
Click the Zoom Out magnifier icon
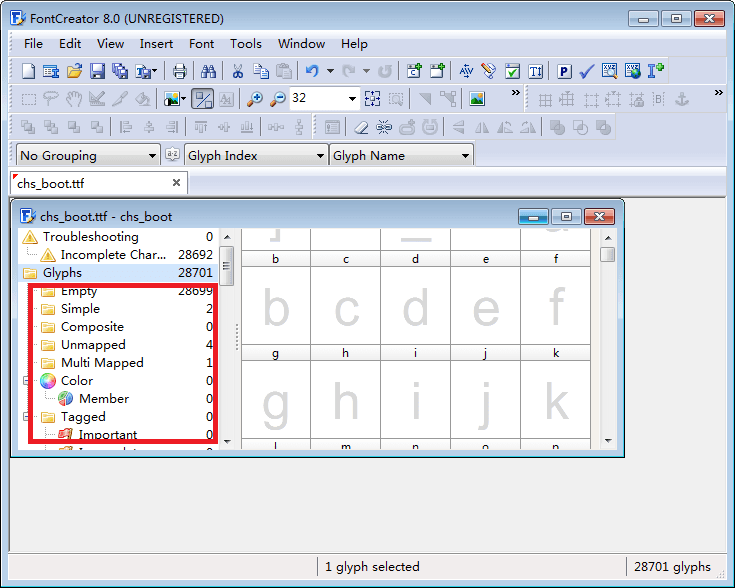[278, 99]
